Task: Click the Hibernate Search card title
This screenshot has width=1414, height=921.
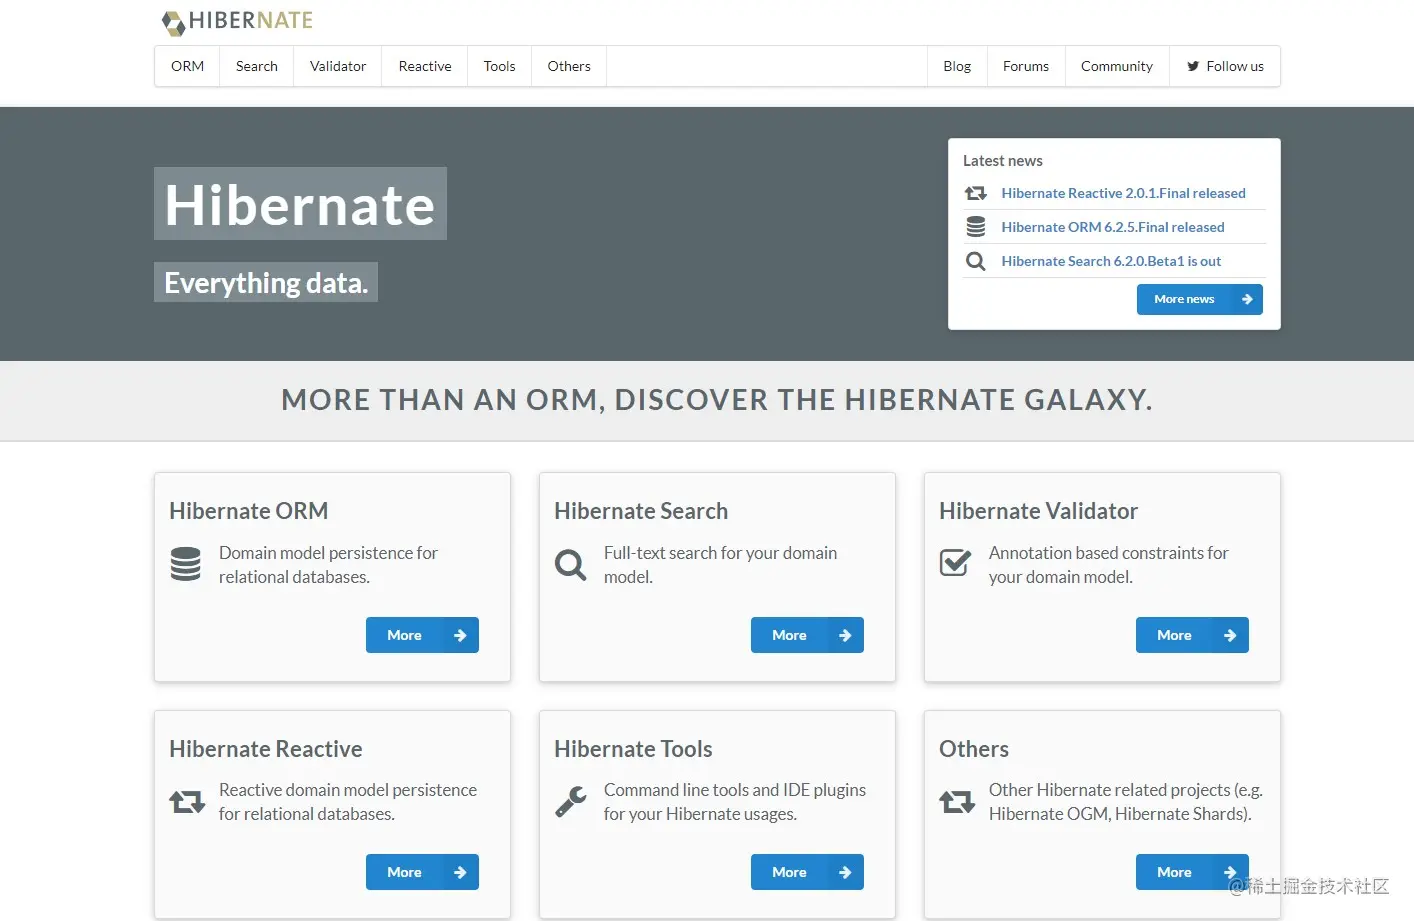Action: click(x=641, y=511)
